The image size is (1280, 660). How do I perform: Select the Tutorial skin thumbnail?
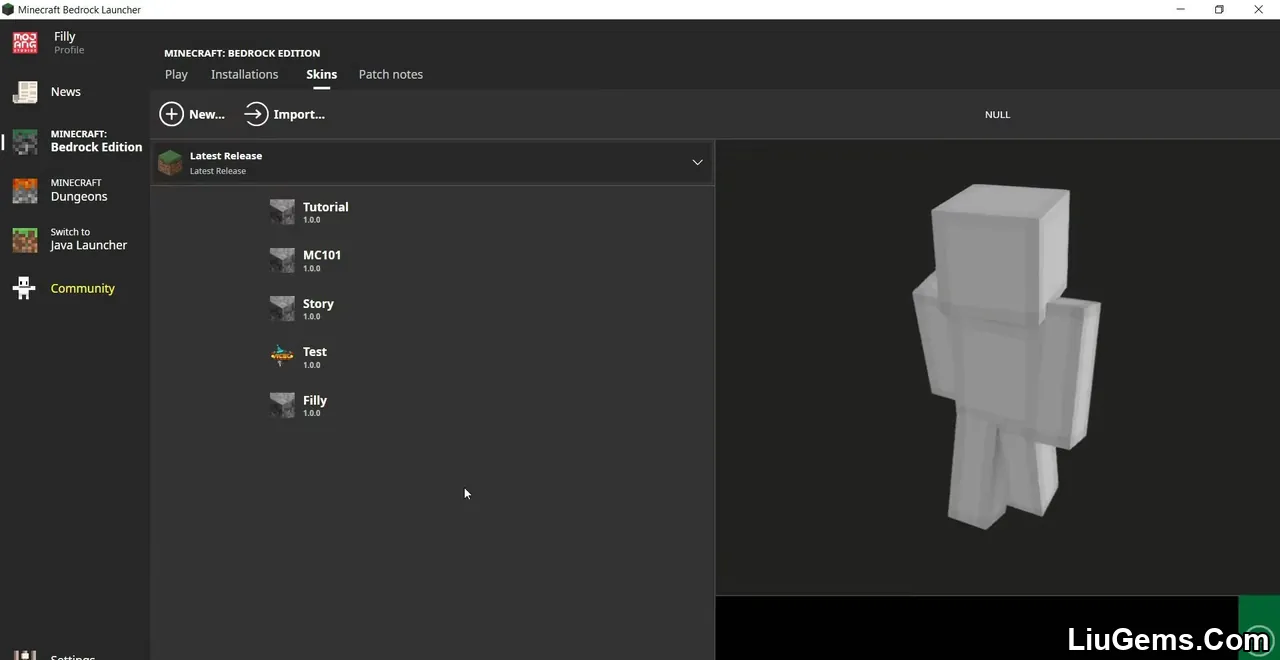point(282,211)
